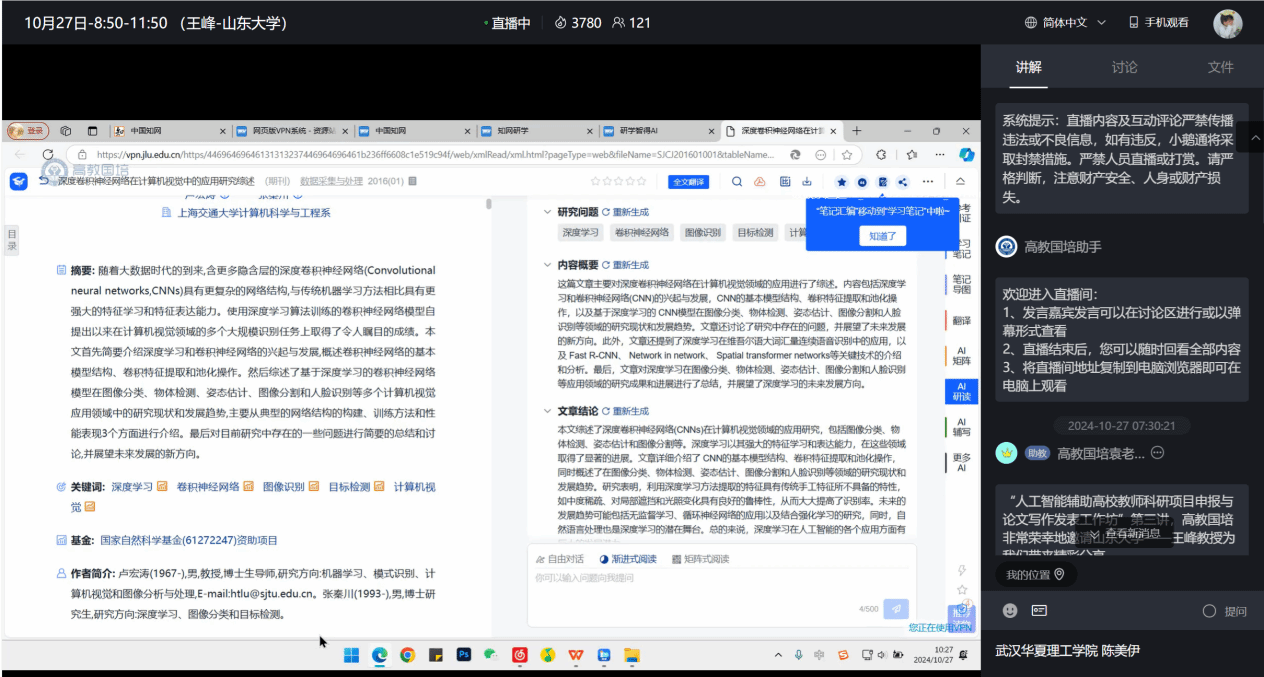Open the 简体中文 language dropdown
The image size is (1264, 677).
[x=1068, y=22]
